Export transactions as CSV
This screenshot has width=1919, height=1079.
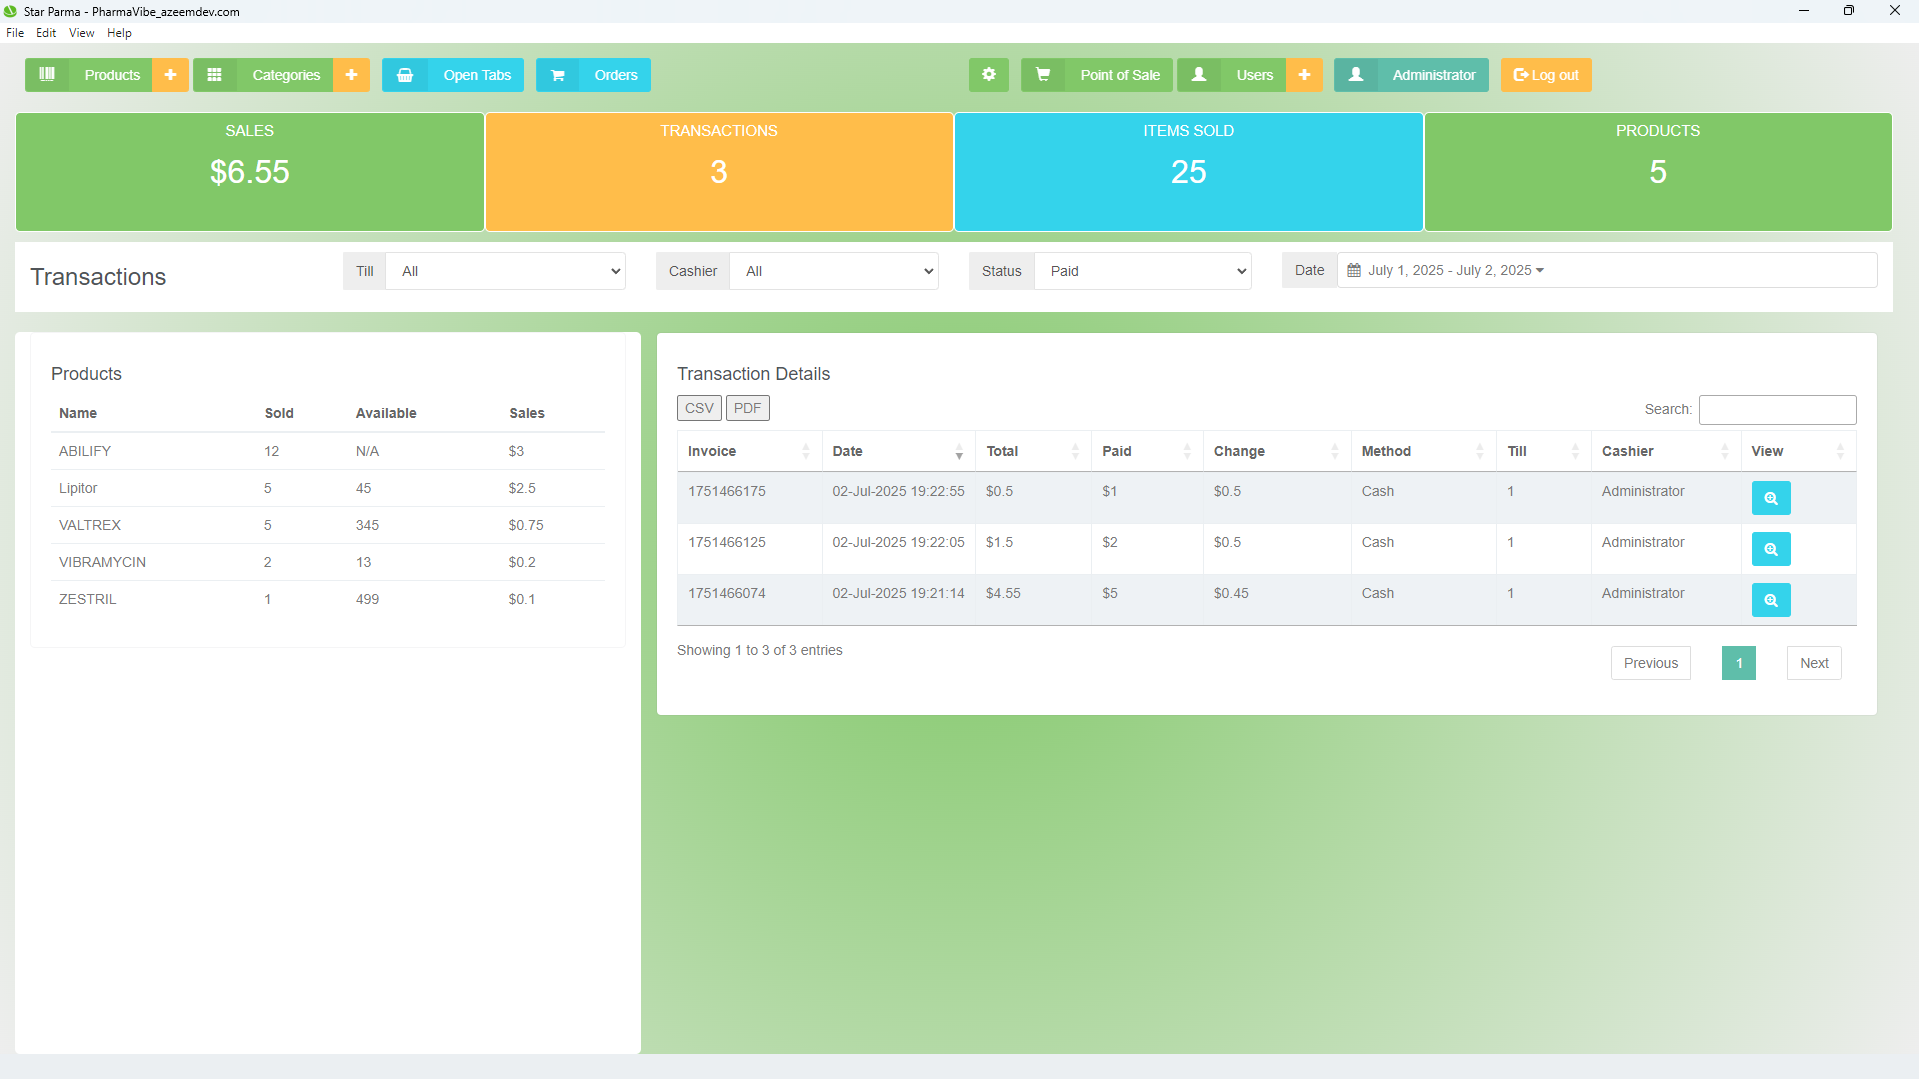(x=699, y=408)
